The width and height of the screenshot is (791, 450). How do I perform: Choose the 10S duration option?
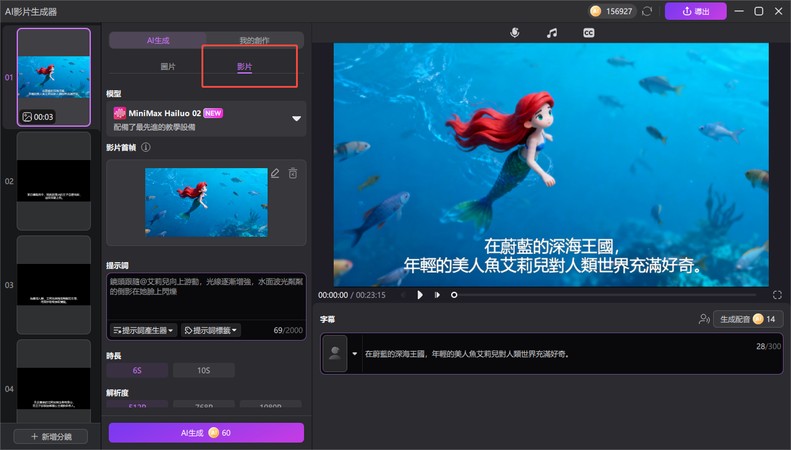coord(204,370)
